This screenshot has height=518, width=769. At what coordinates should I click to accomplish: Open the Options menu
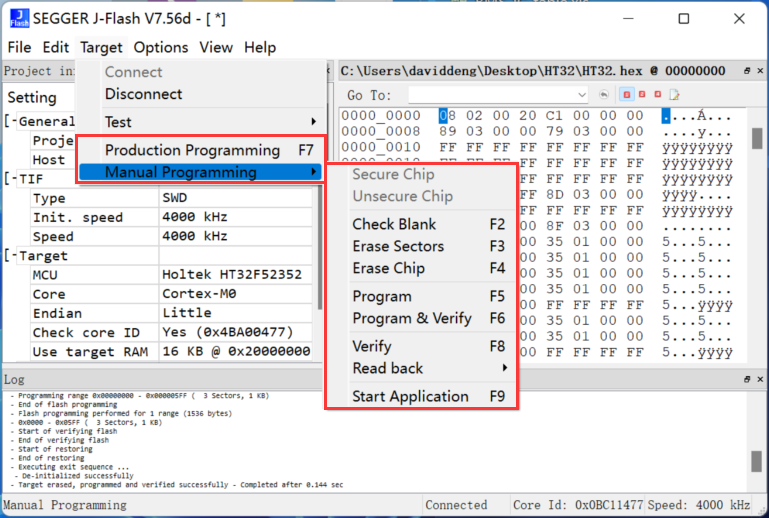coord(161,47)
